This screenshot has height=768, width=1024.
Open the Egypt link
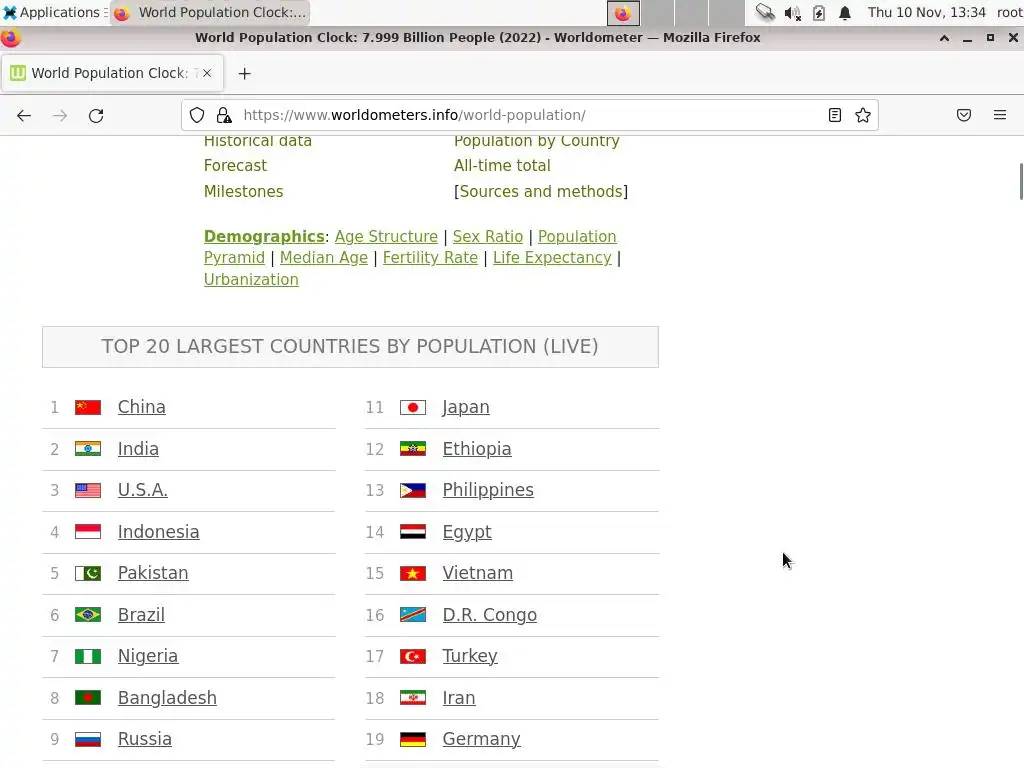point(467,532)
